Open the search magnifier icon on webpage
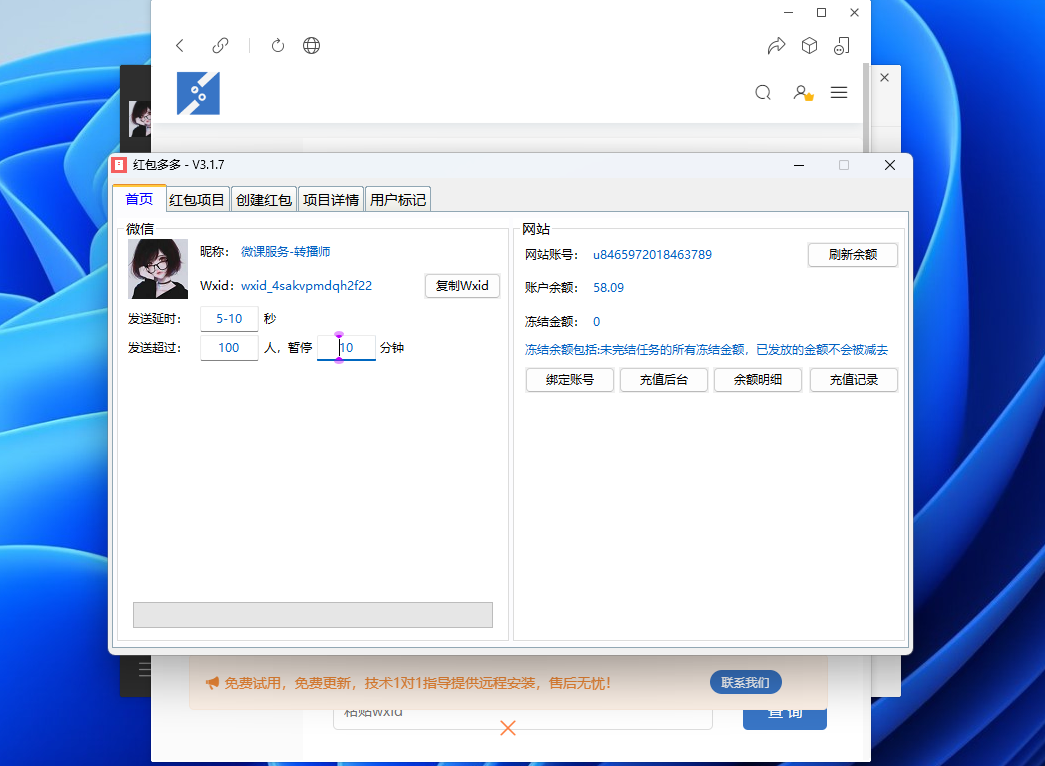The width and height of the screenshot is (1045, 766). (x=763, y=93)
